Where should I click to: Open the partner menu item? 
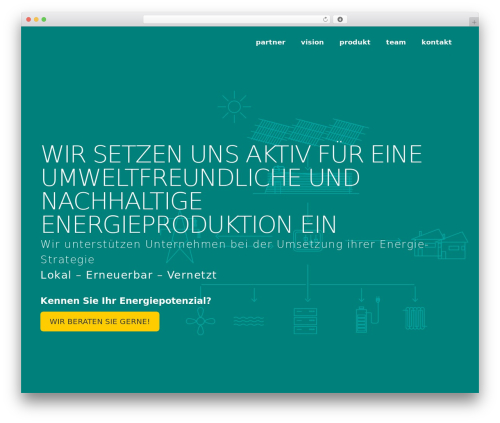(270, 42)
